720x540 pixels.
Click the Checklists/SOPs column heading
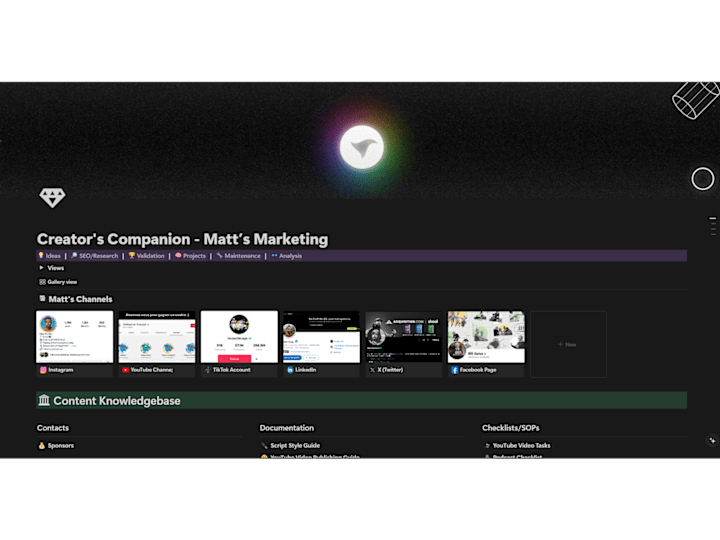(511, 428)
